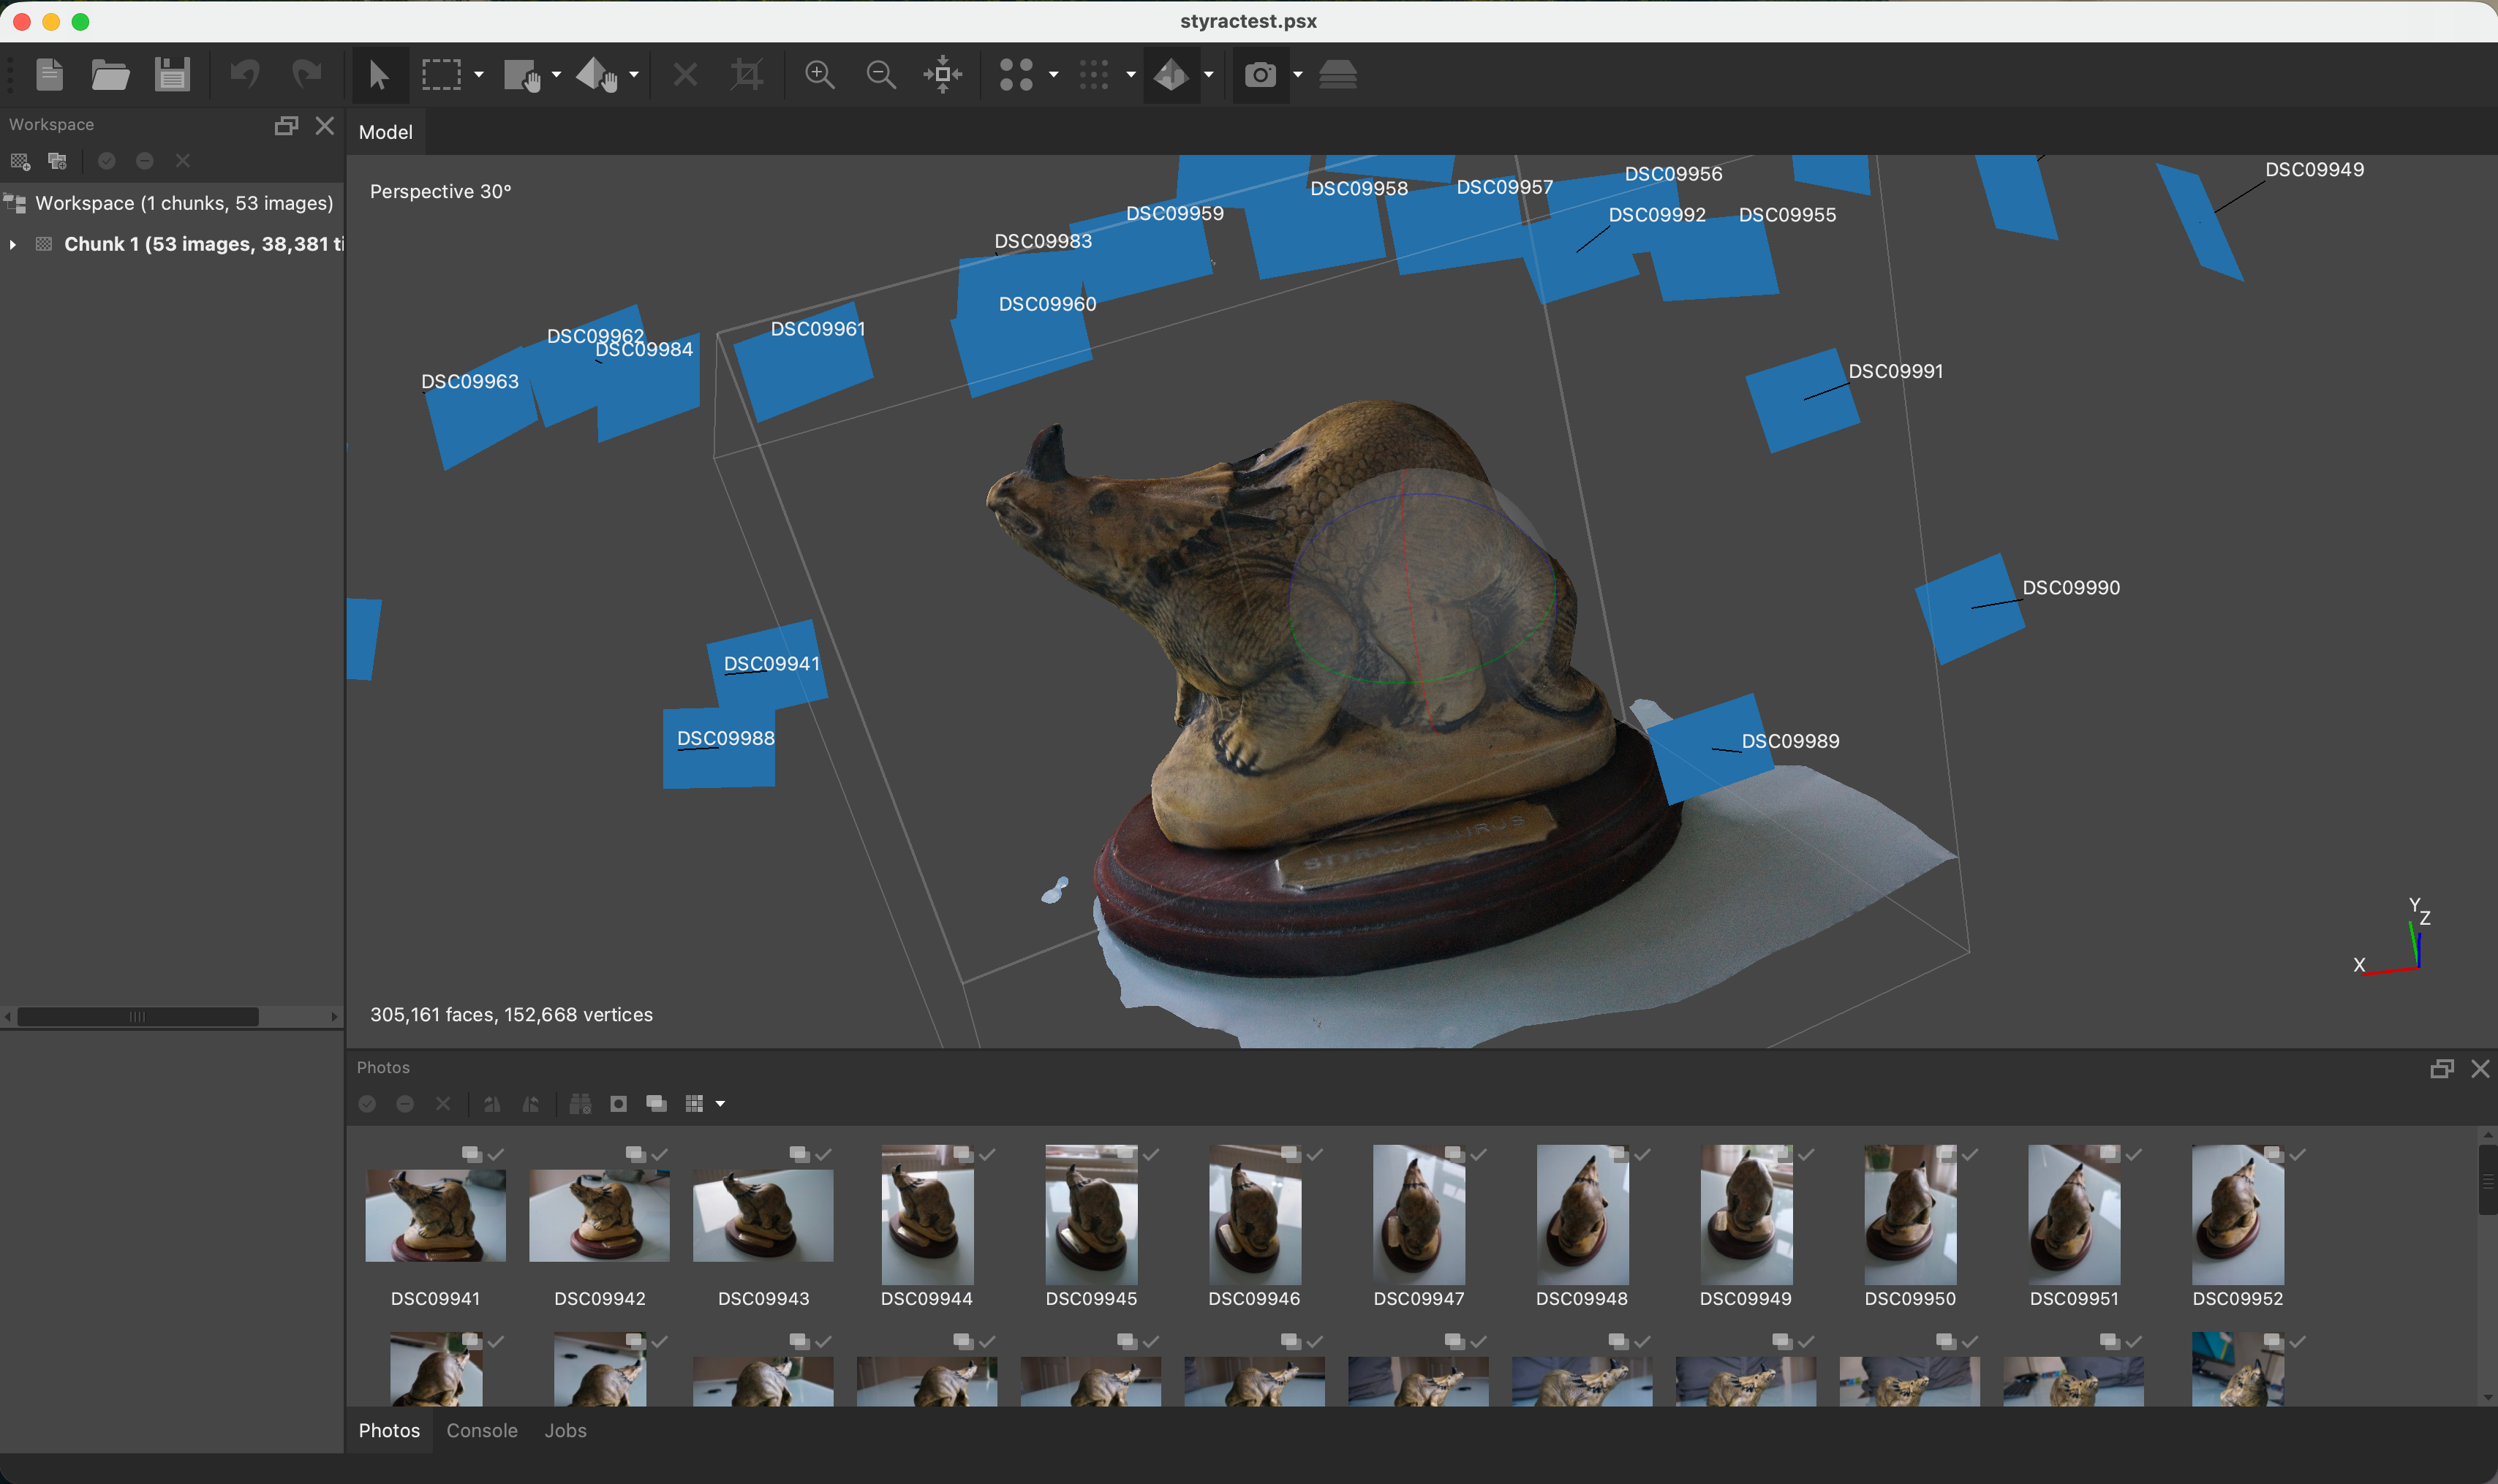The height and width of the screenshot is (1484, 2498).
Task: Select the DSC09990 camera label in the viewport
Action: pos(2071,587)
